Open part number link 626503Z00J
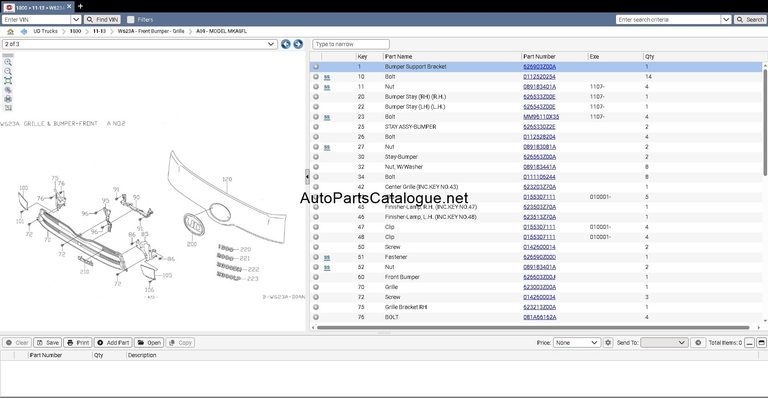Viewport: 768px width, 398px height. (539, 277)
